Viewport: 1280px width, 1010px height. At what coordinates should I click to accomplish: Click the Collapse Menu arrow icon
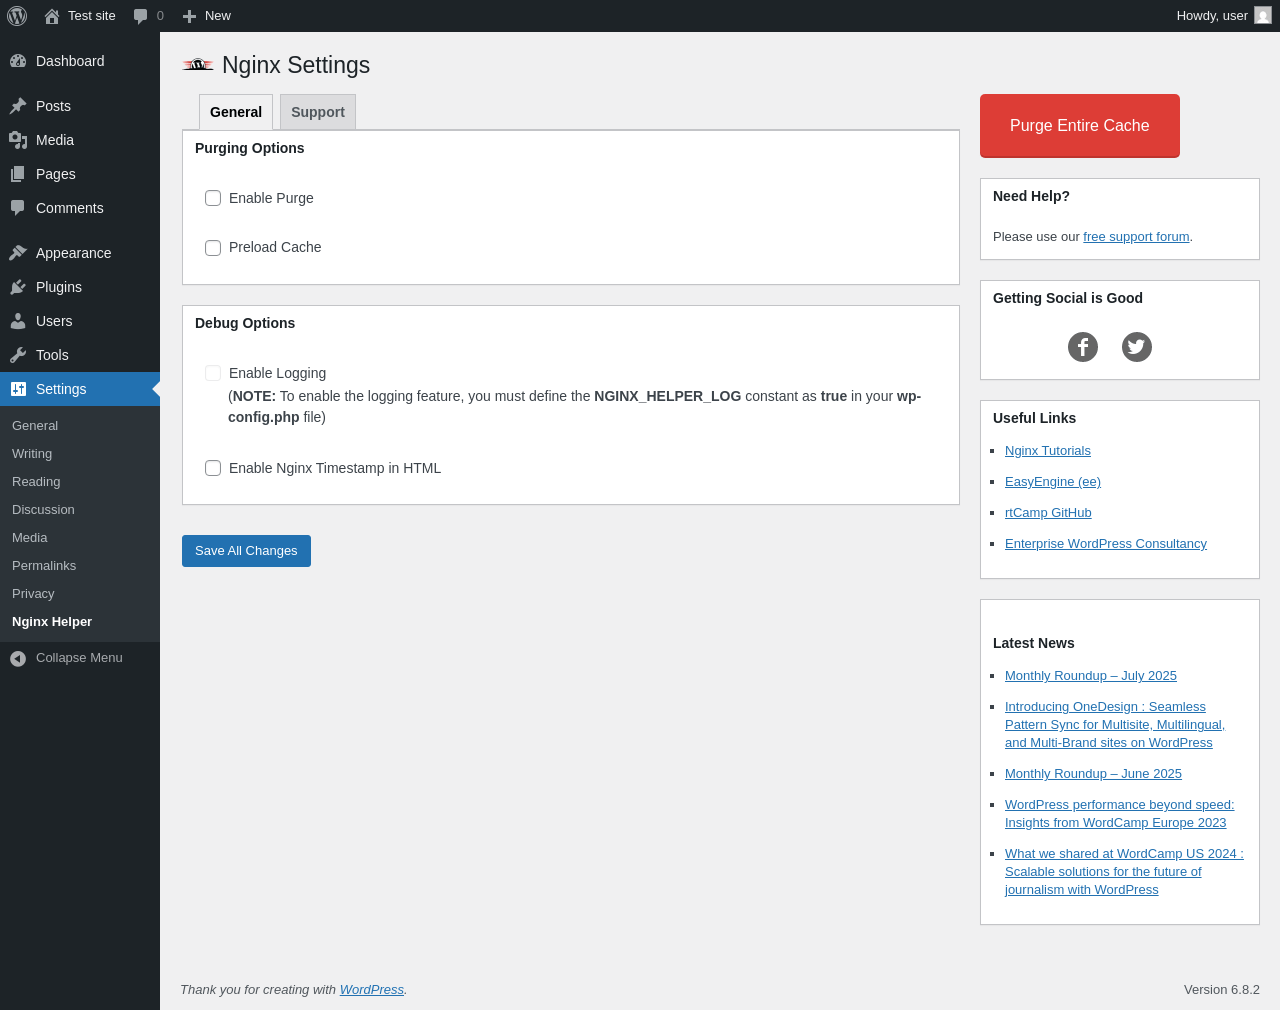tap(18, 658)
